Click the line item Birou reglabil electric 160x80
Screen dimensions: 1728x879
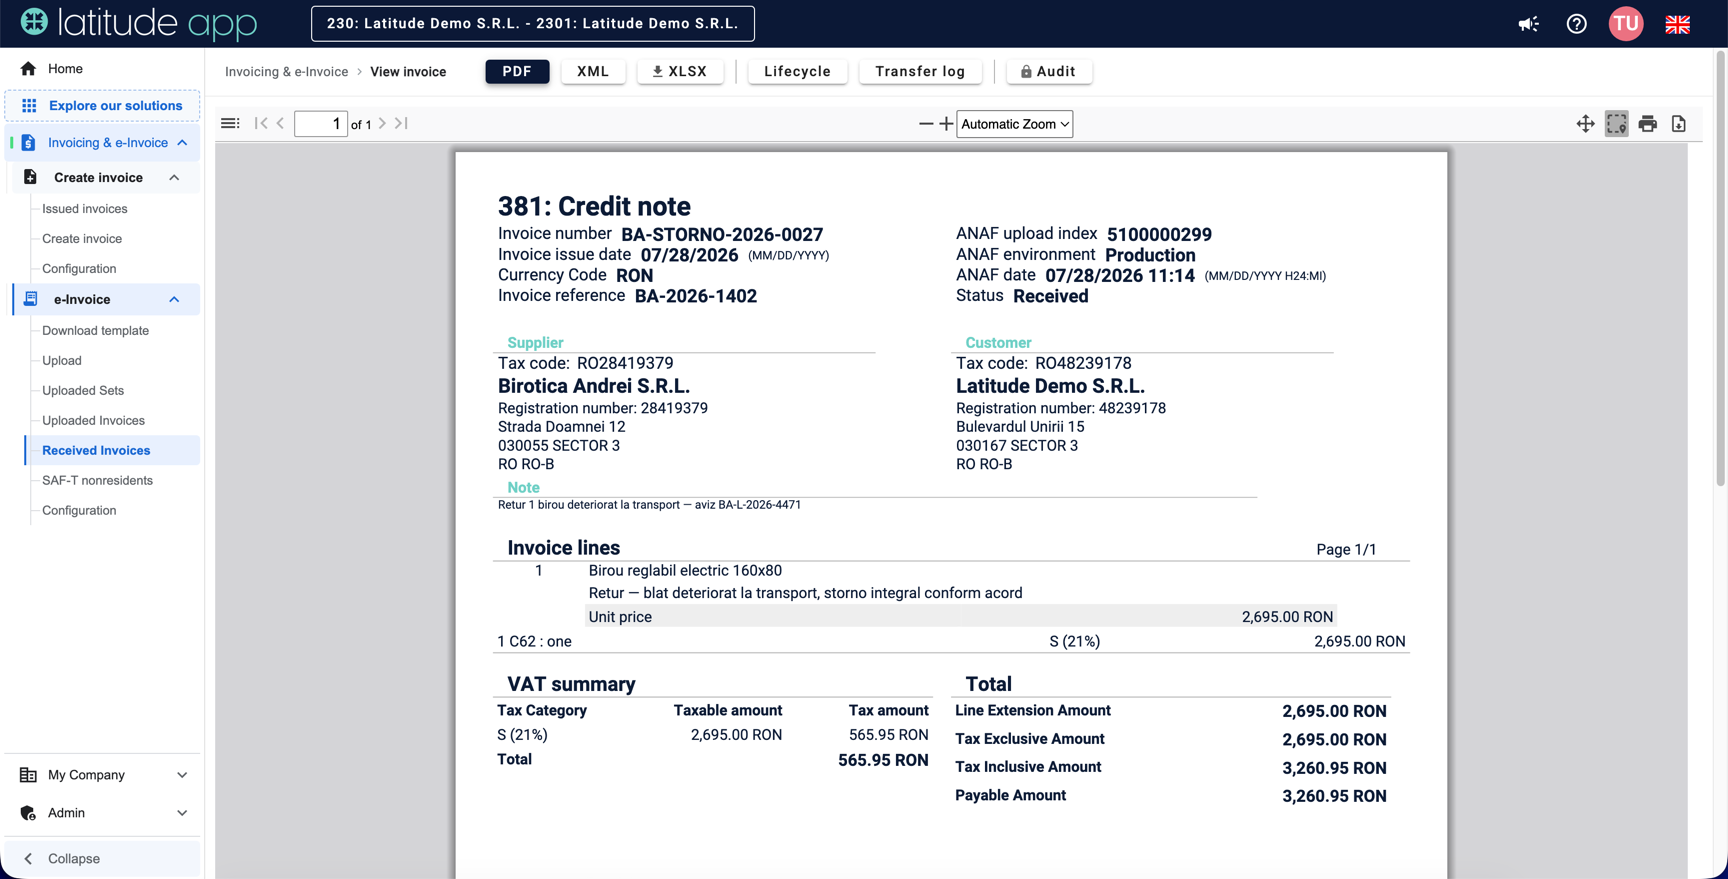point(685,571)
